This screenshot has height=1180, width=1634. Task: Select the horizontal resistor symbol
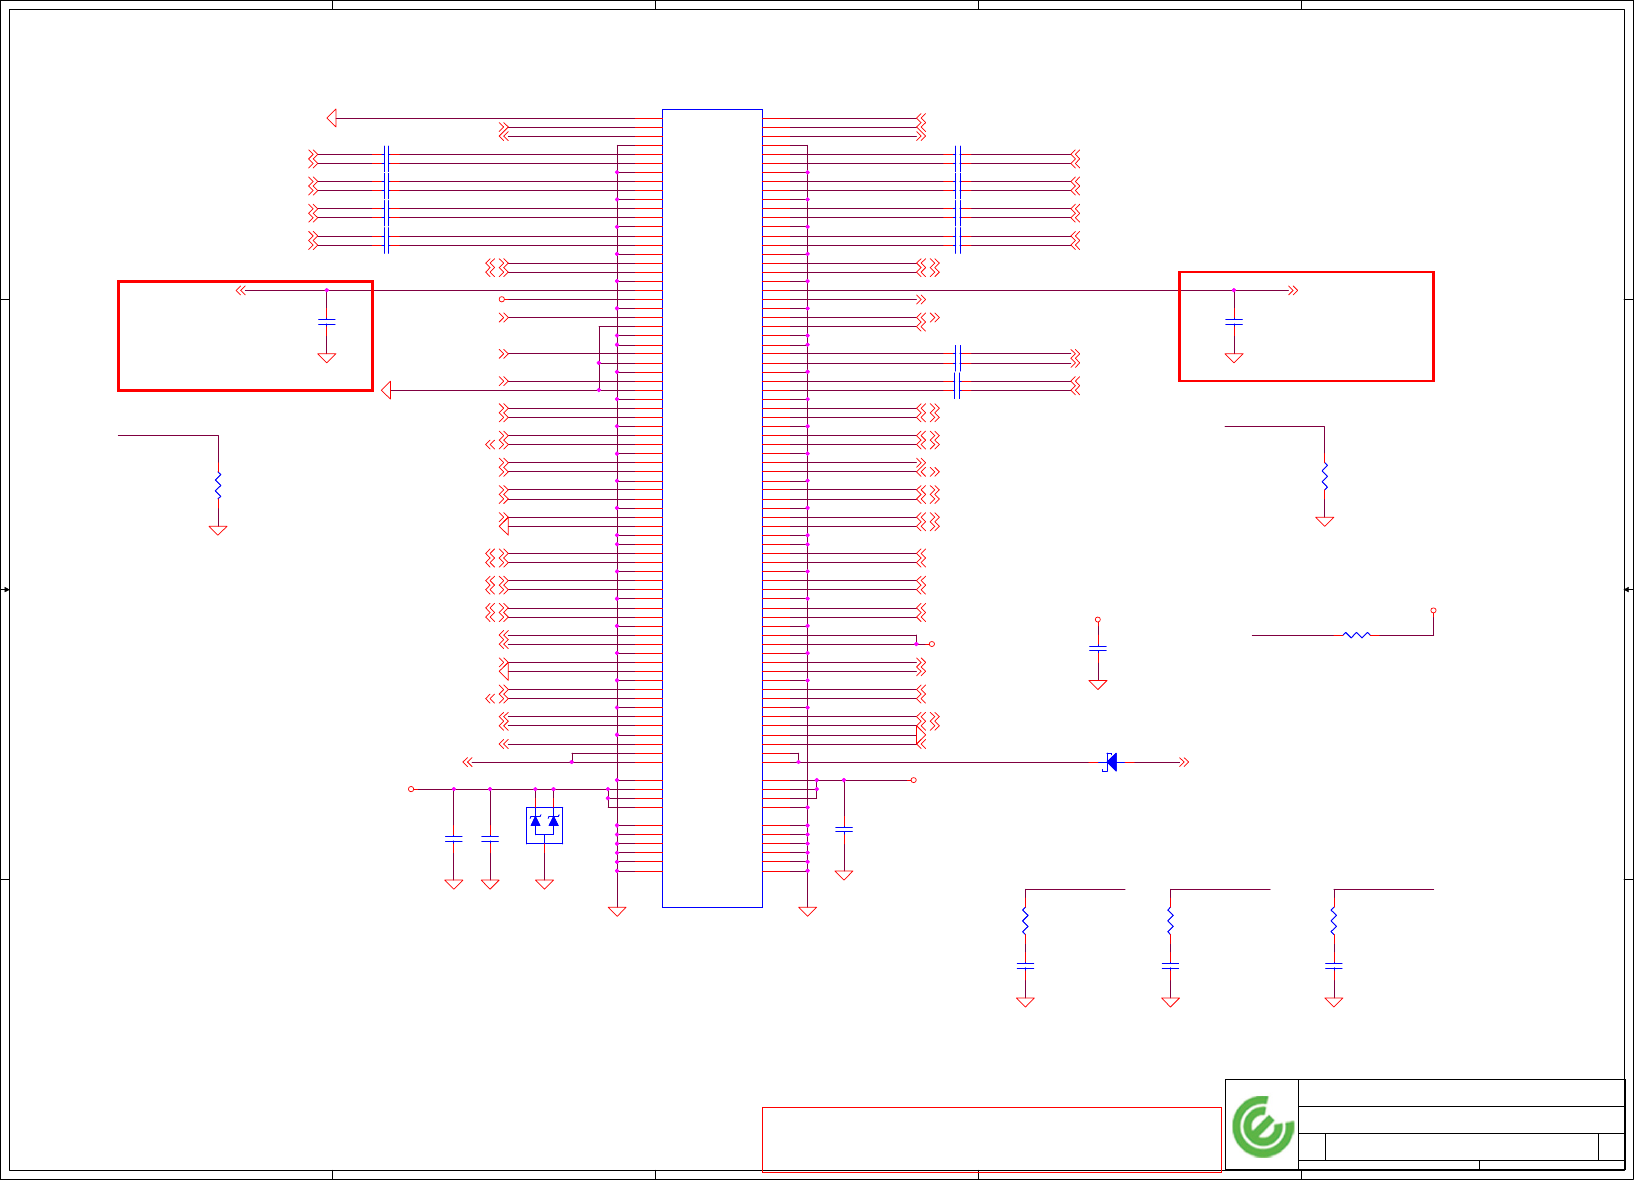[1357, 634]
